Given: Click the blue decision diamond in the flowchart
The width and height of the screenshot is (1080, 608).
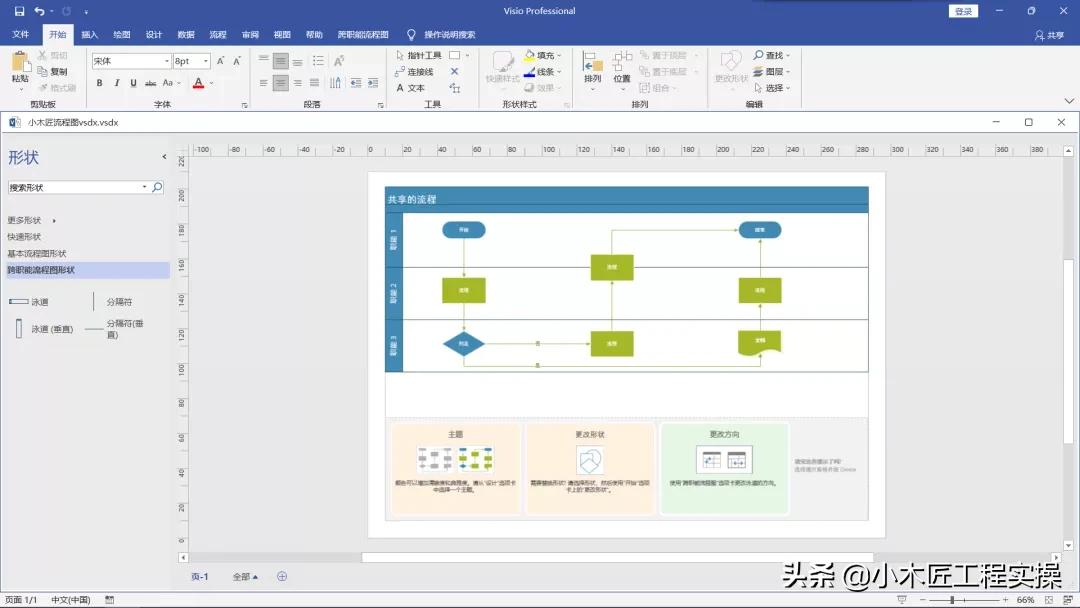Looking at the screenshot, I should [464, 344].
